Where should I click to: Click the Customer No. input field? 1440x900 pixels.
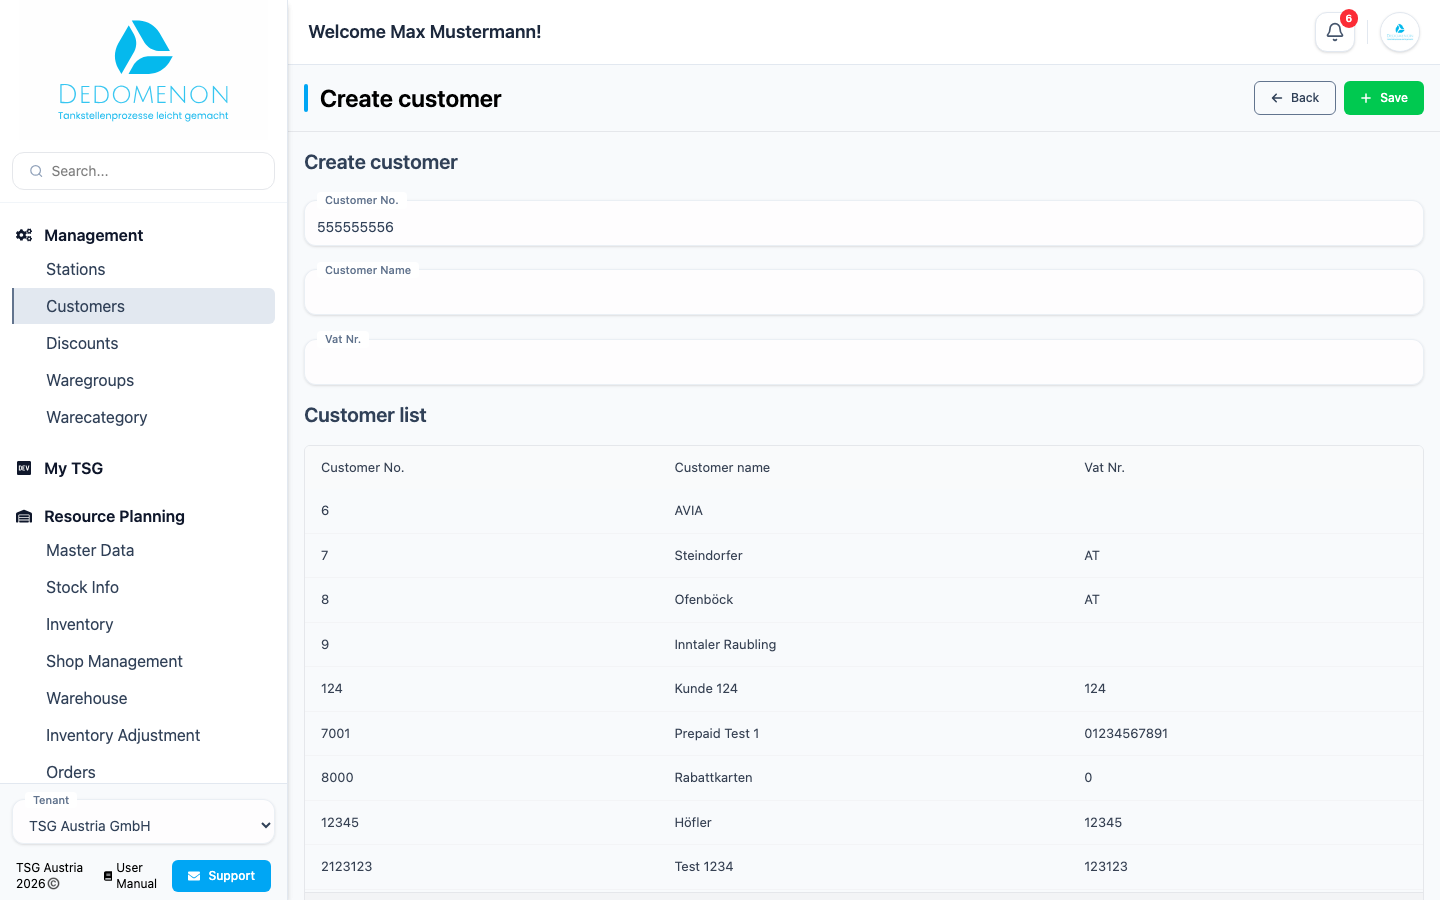pyautogui.click(x=863, y=224)
